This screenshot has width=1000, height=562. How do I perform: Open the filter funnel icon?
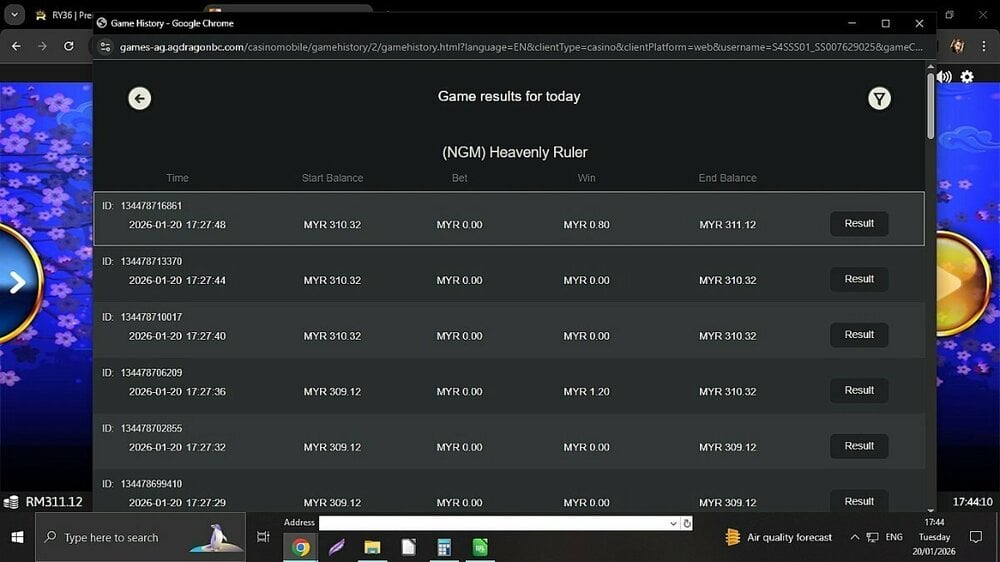pos(879,98)
